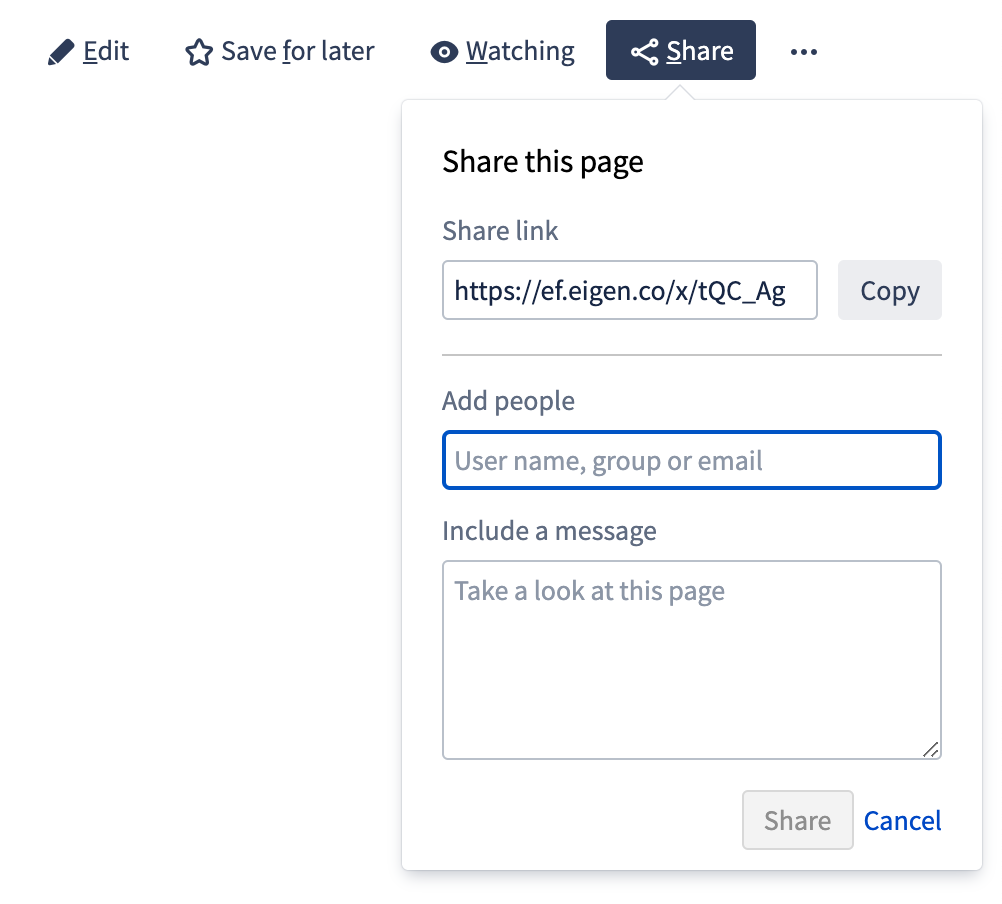Click the text area resize handle corner
Viewport: 1002px width, 904px height.
pyautogui.click(x=931, y=749)
